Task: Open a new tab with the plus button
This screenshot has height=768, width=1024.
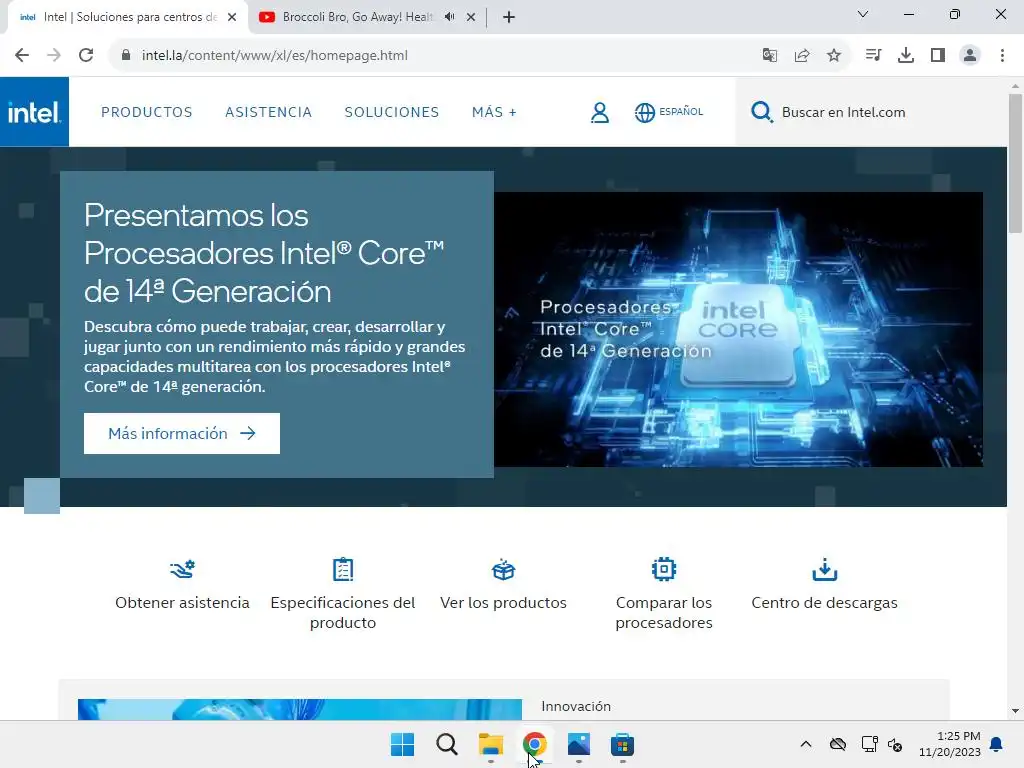Action: click(x=509, y=17)
